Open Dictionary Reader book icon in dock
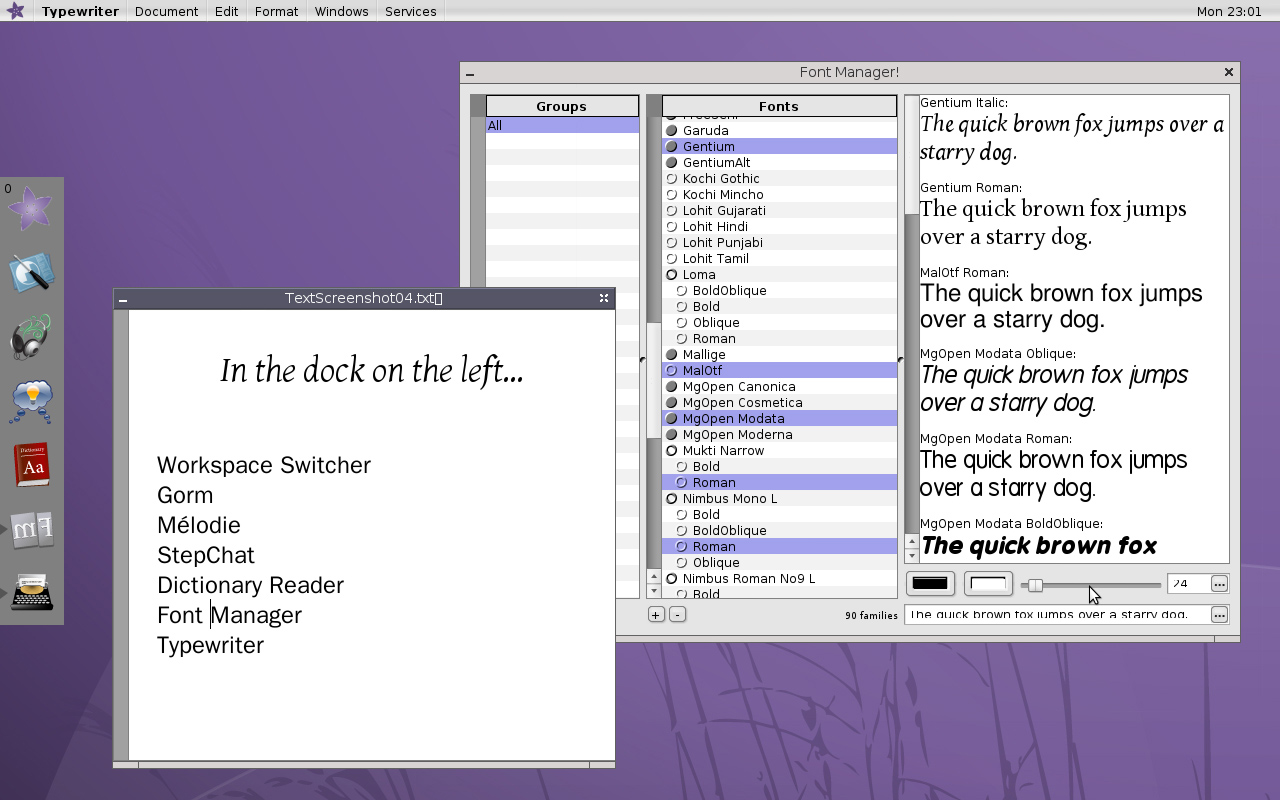1280x800 pixels. click(31, 465)
